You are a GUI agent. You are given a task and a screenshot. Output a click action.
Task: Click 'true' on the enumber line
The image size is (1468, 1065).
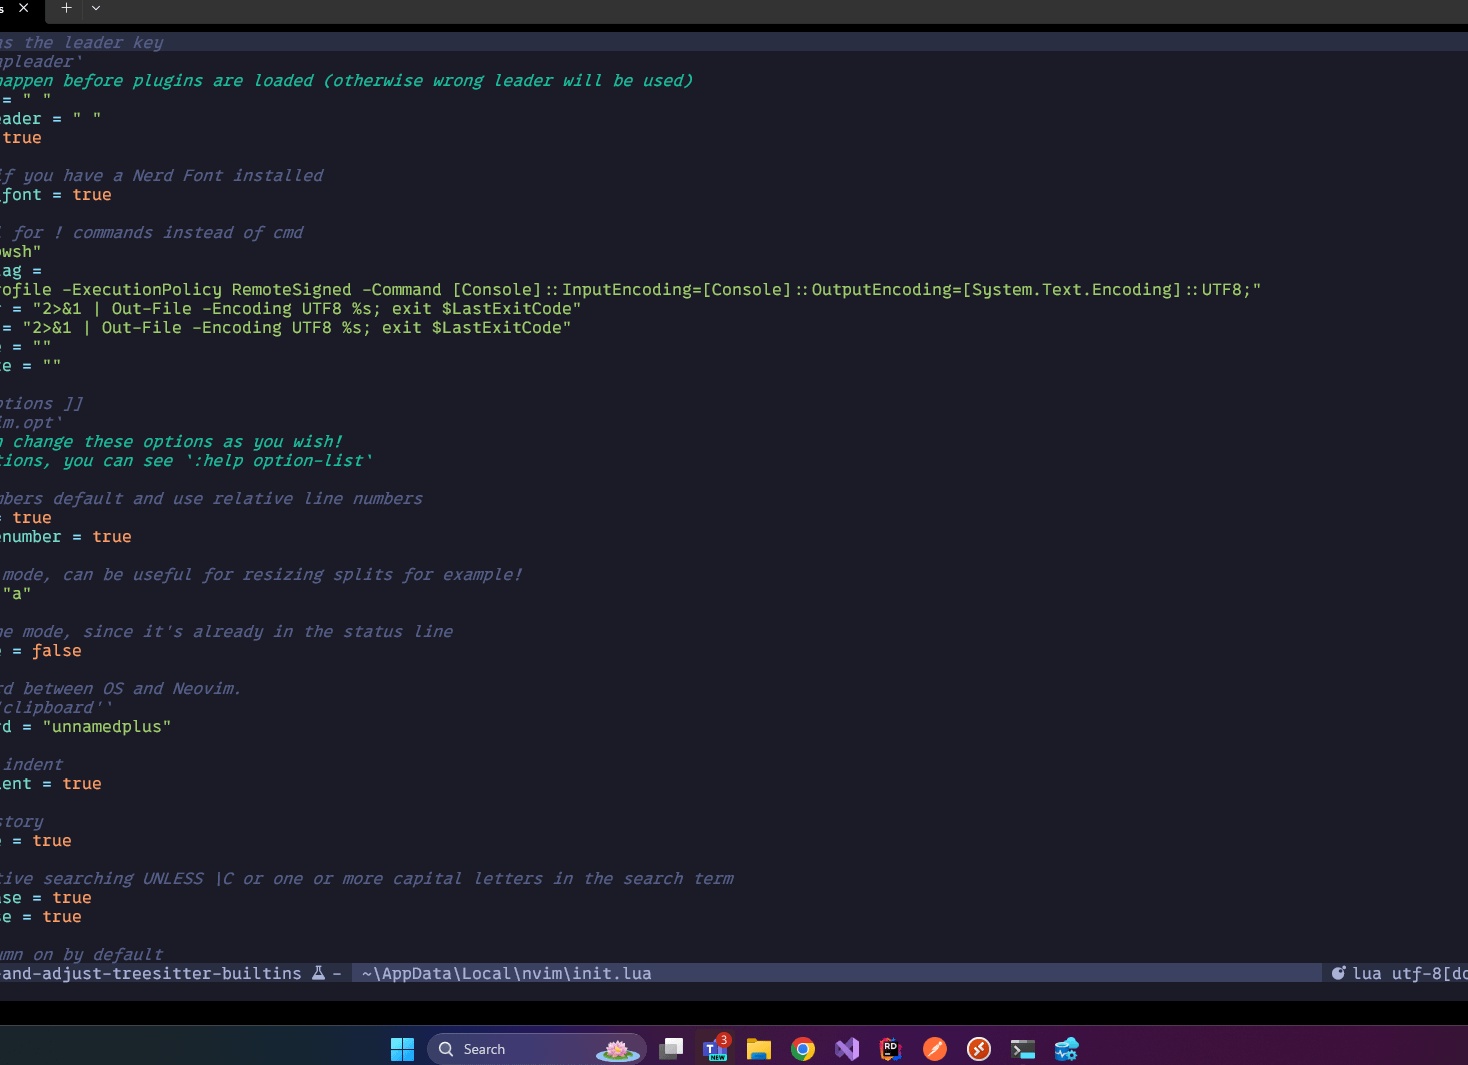click(x=112, y=537)
